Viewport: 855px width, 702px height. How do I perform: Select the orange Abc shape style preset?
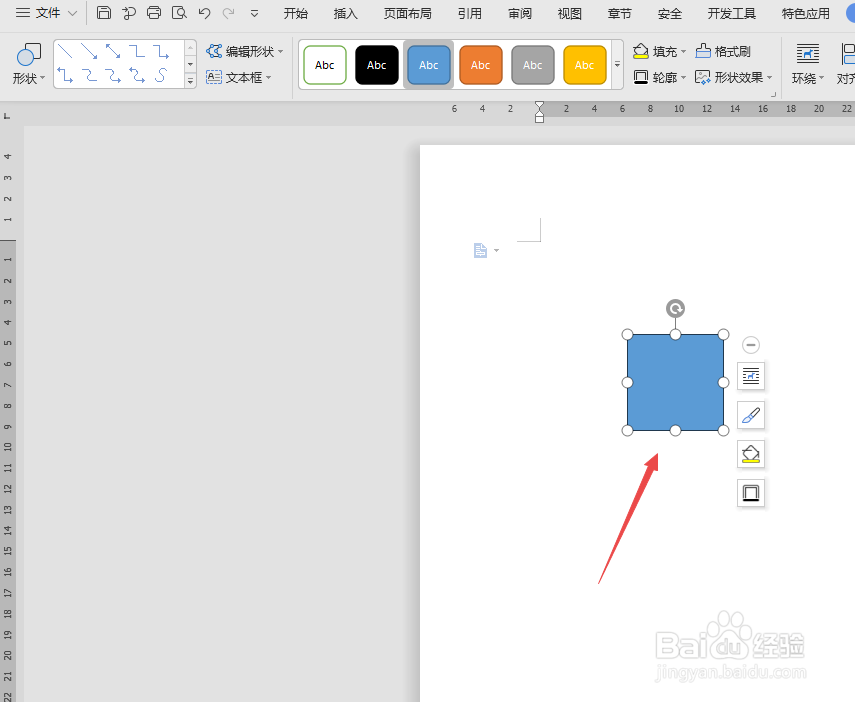(481, 64)
